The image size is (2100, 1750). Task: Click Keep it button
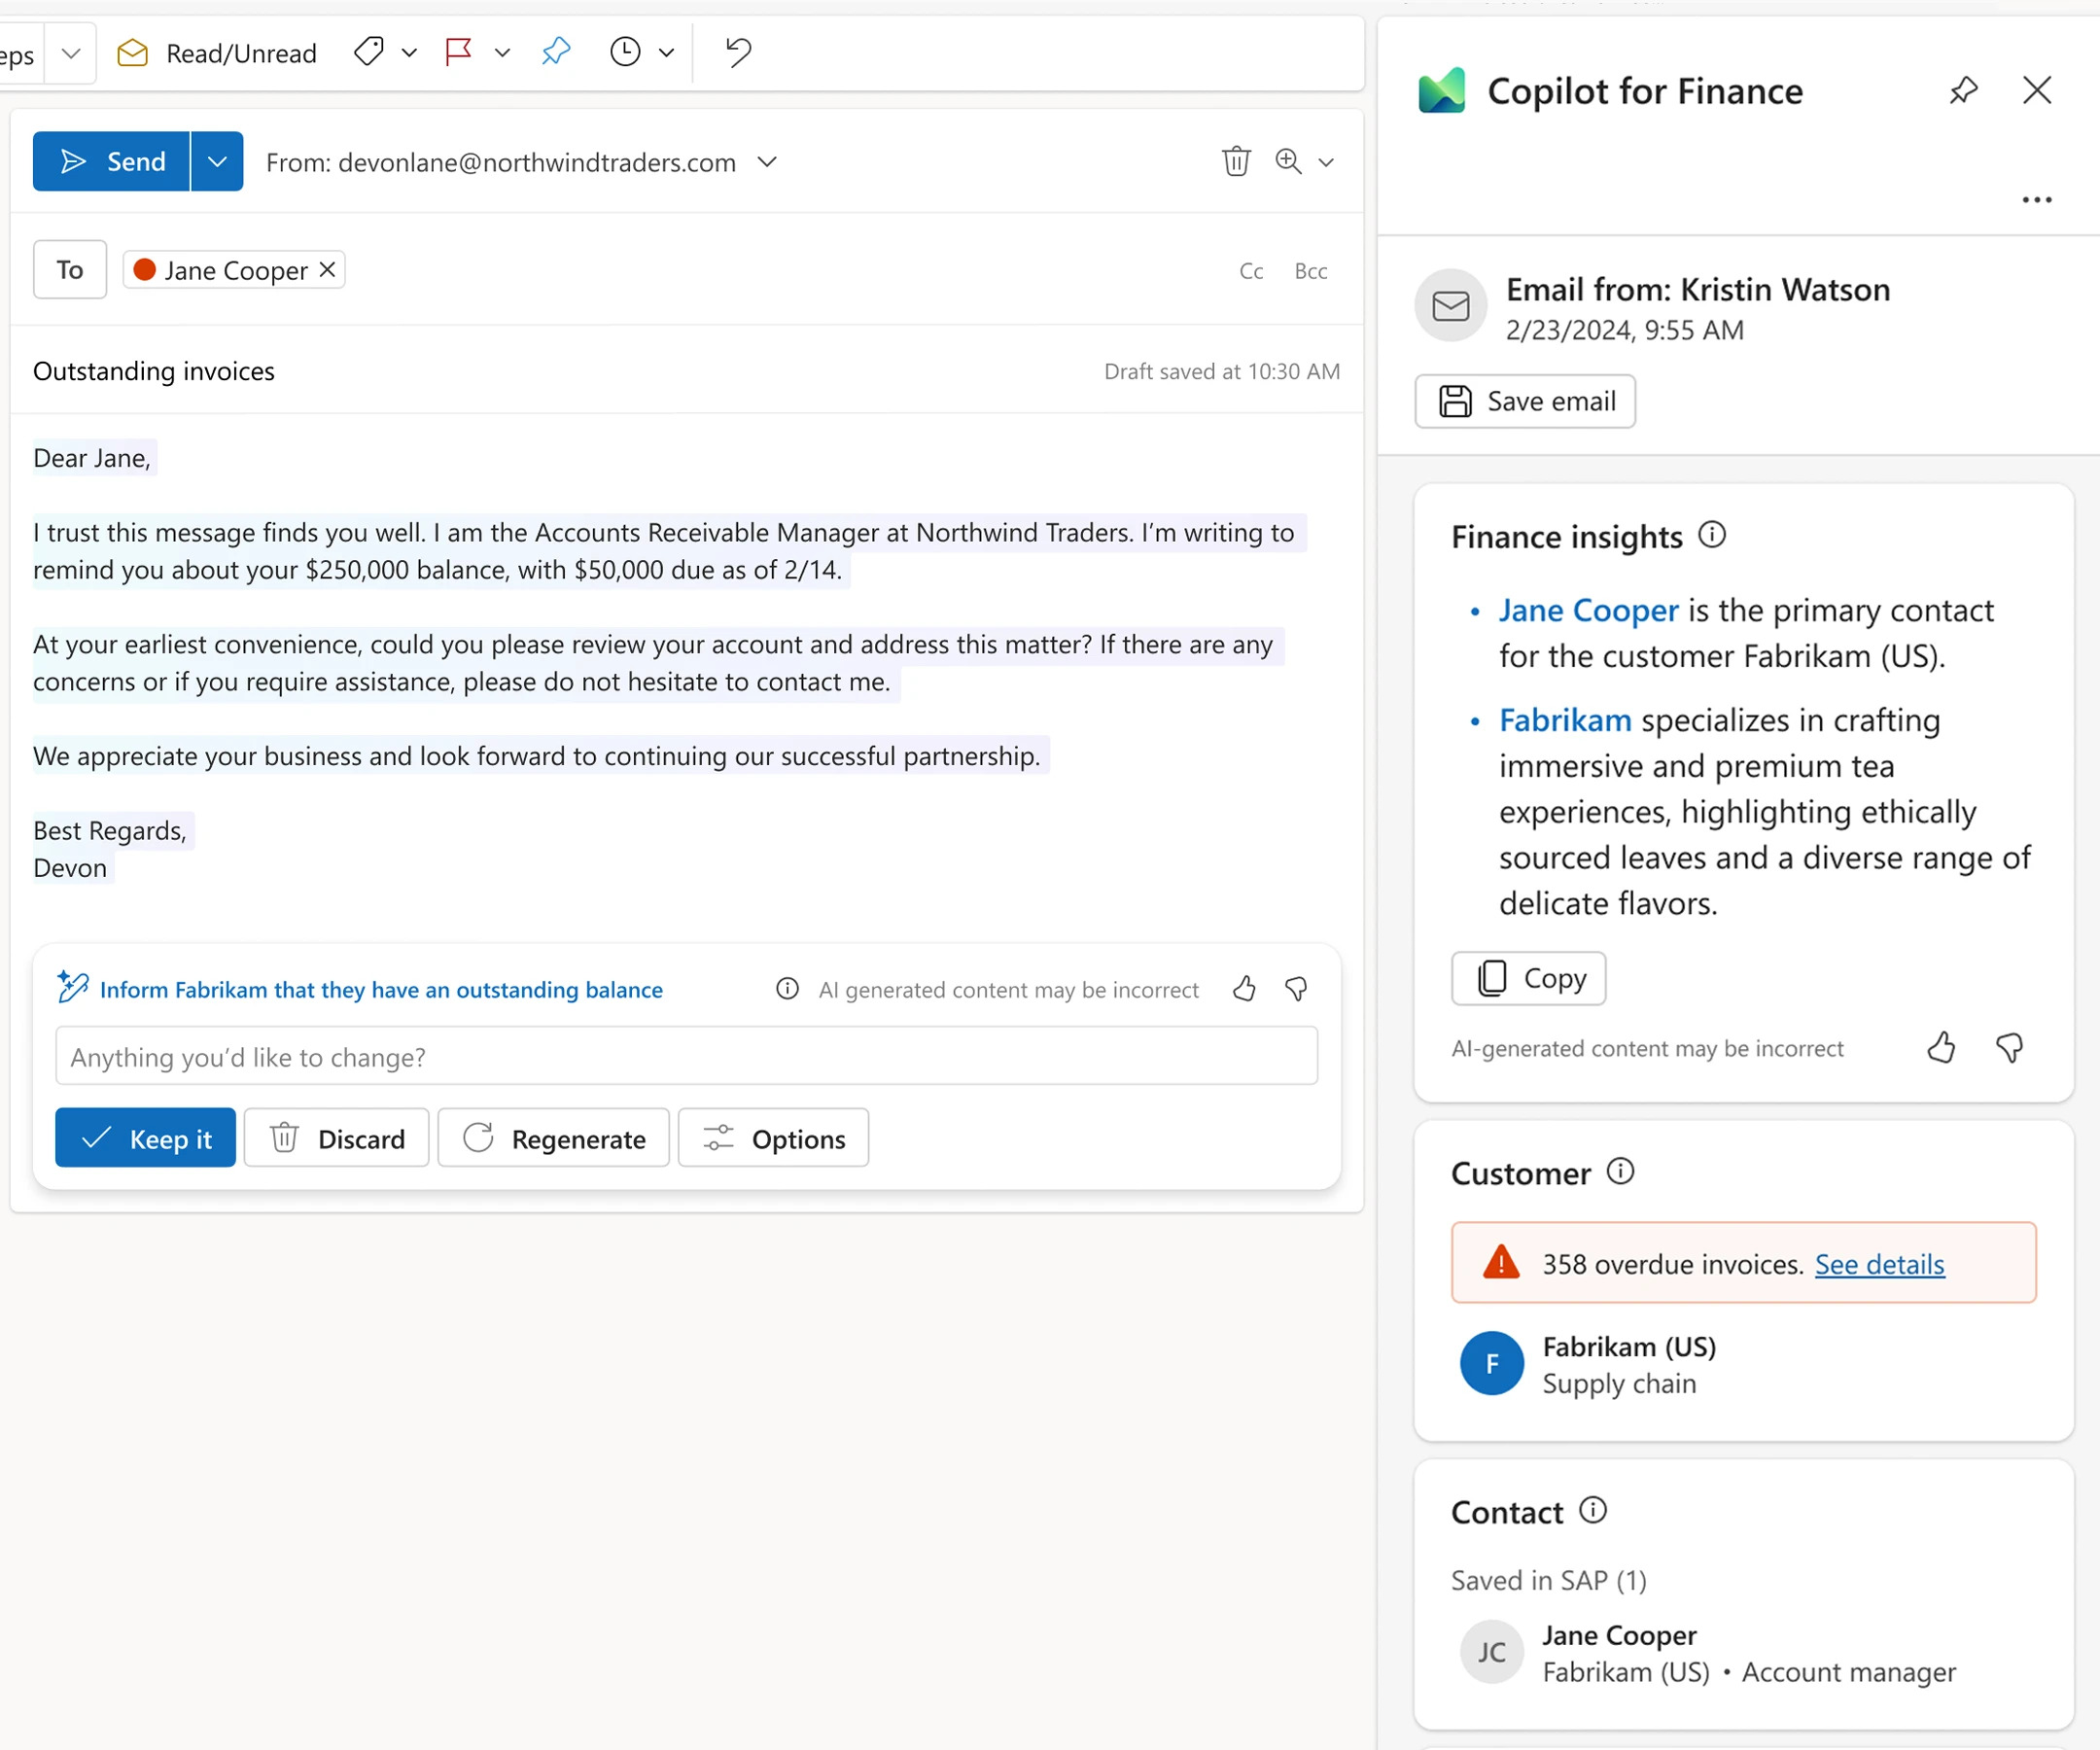pos(146,1138)
